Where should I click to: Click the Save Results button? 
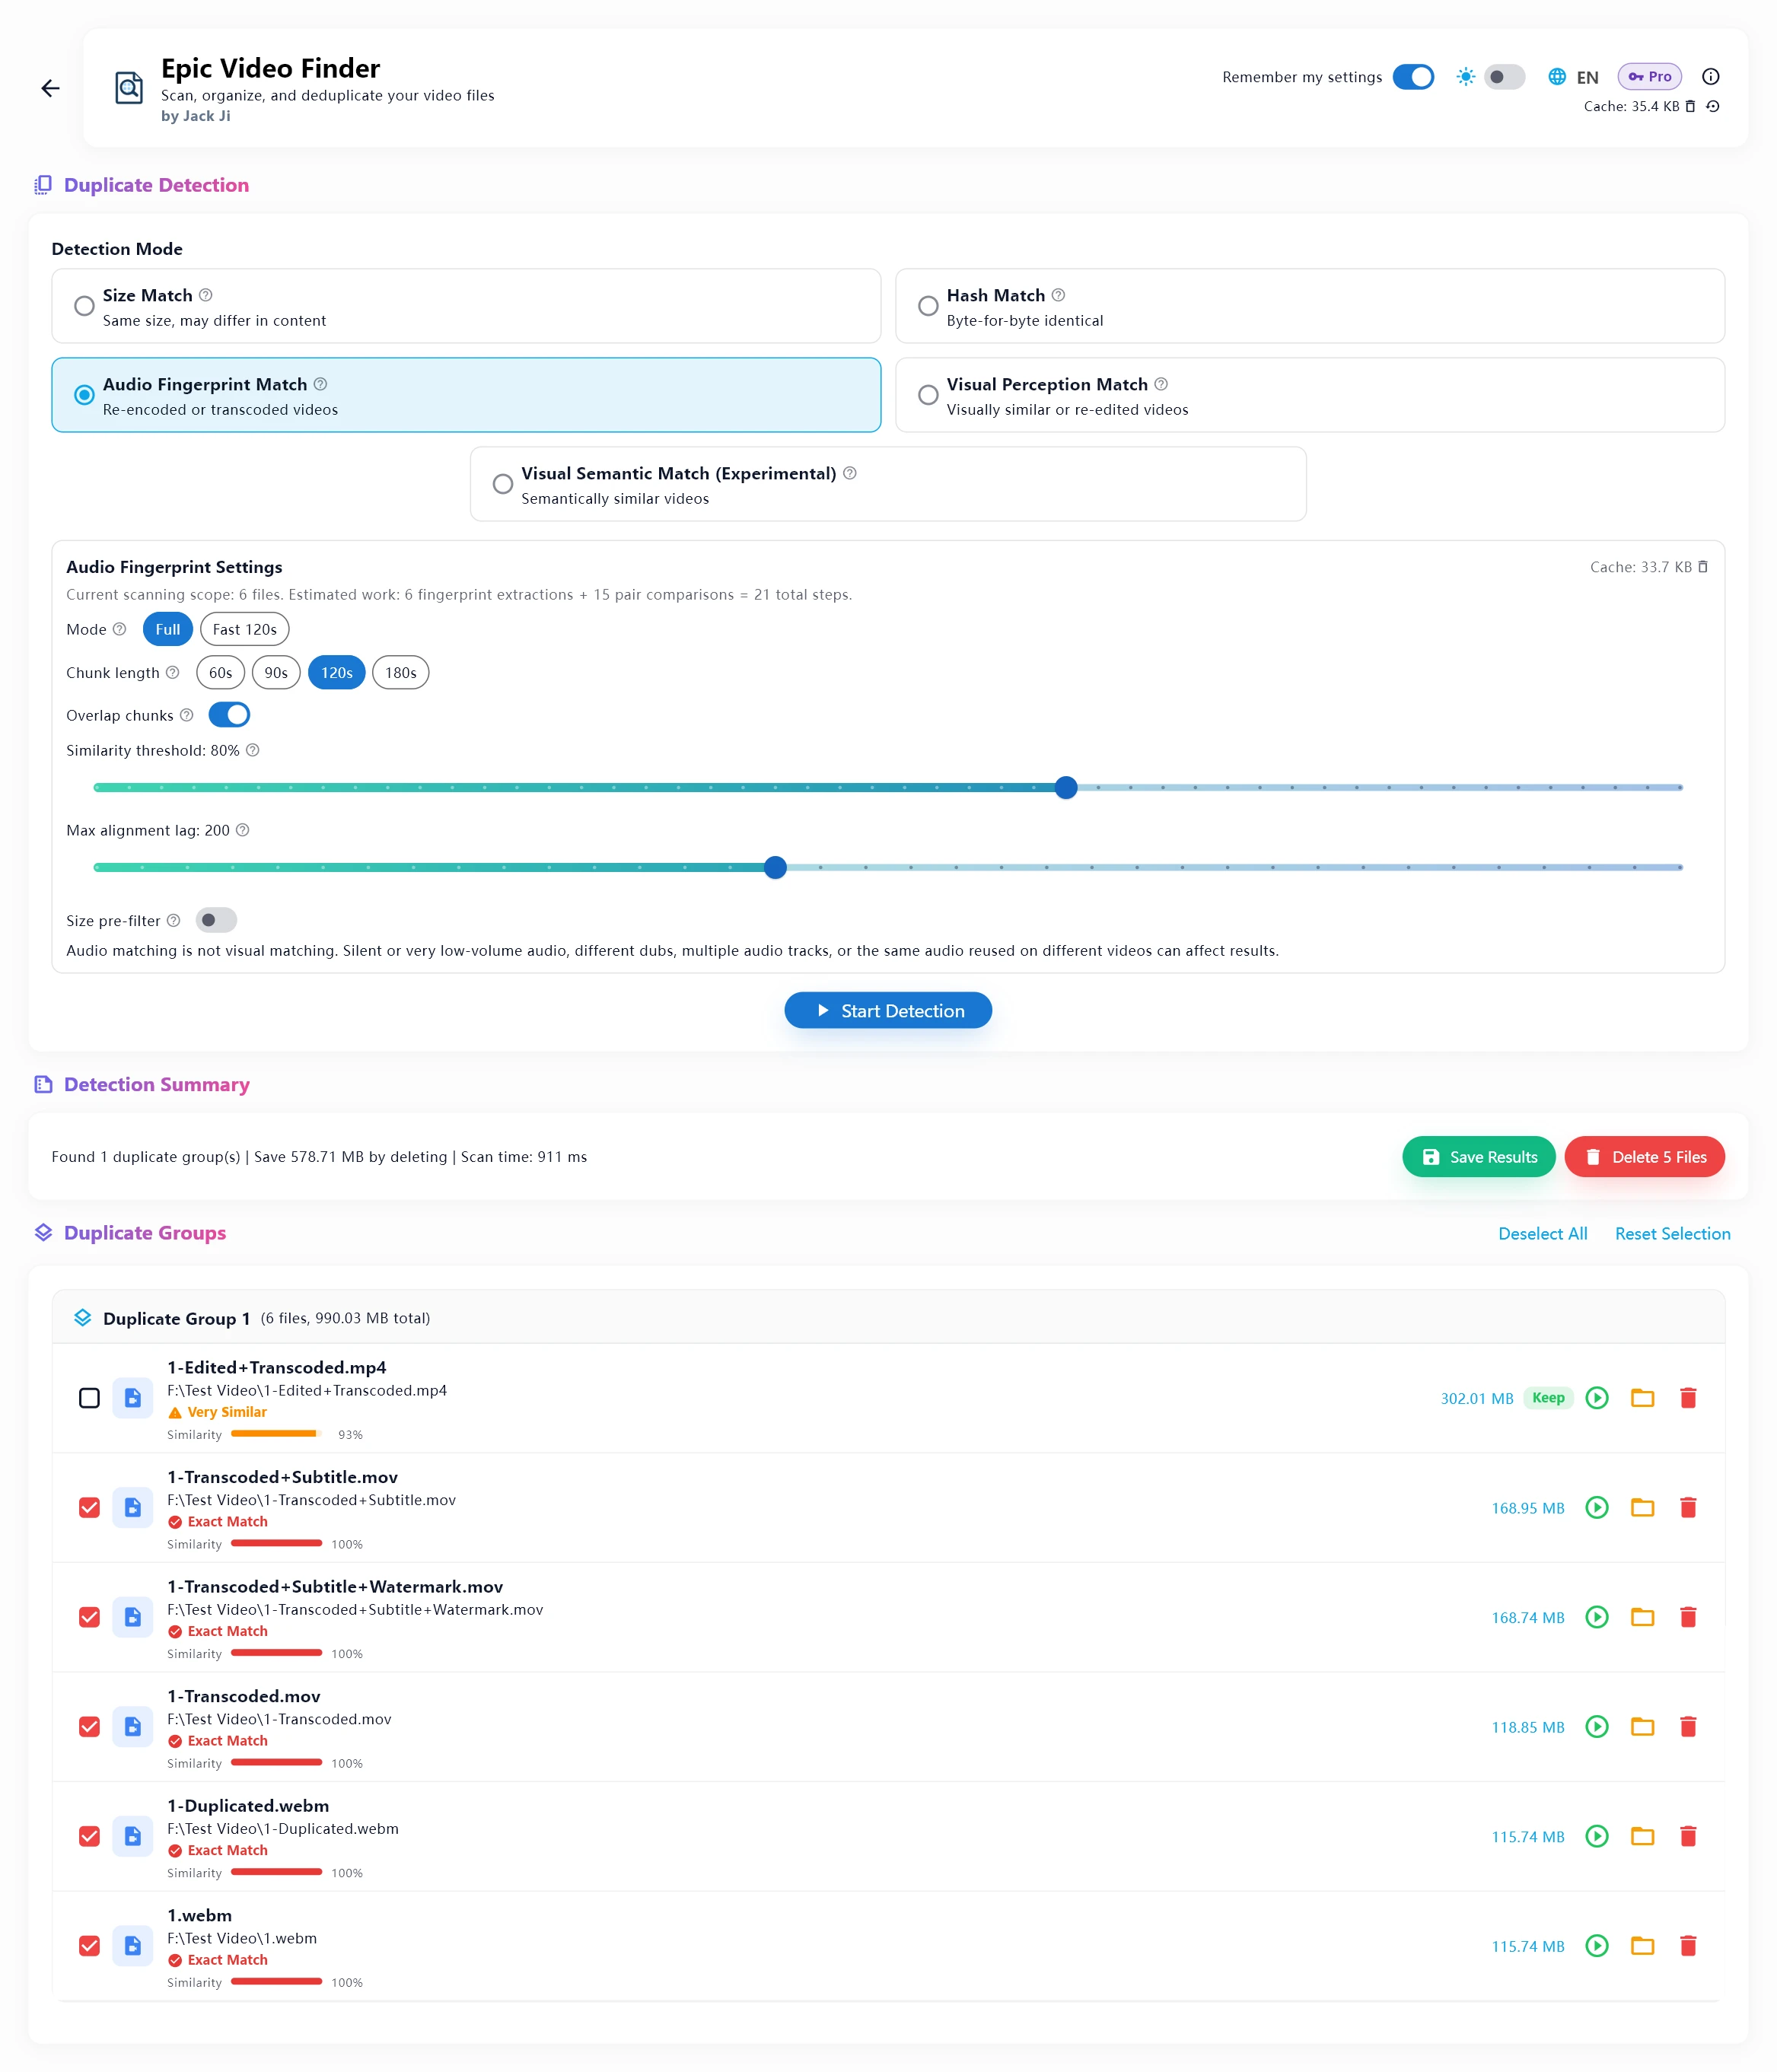[1479, 1157]
